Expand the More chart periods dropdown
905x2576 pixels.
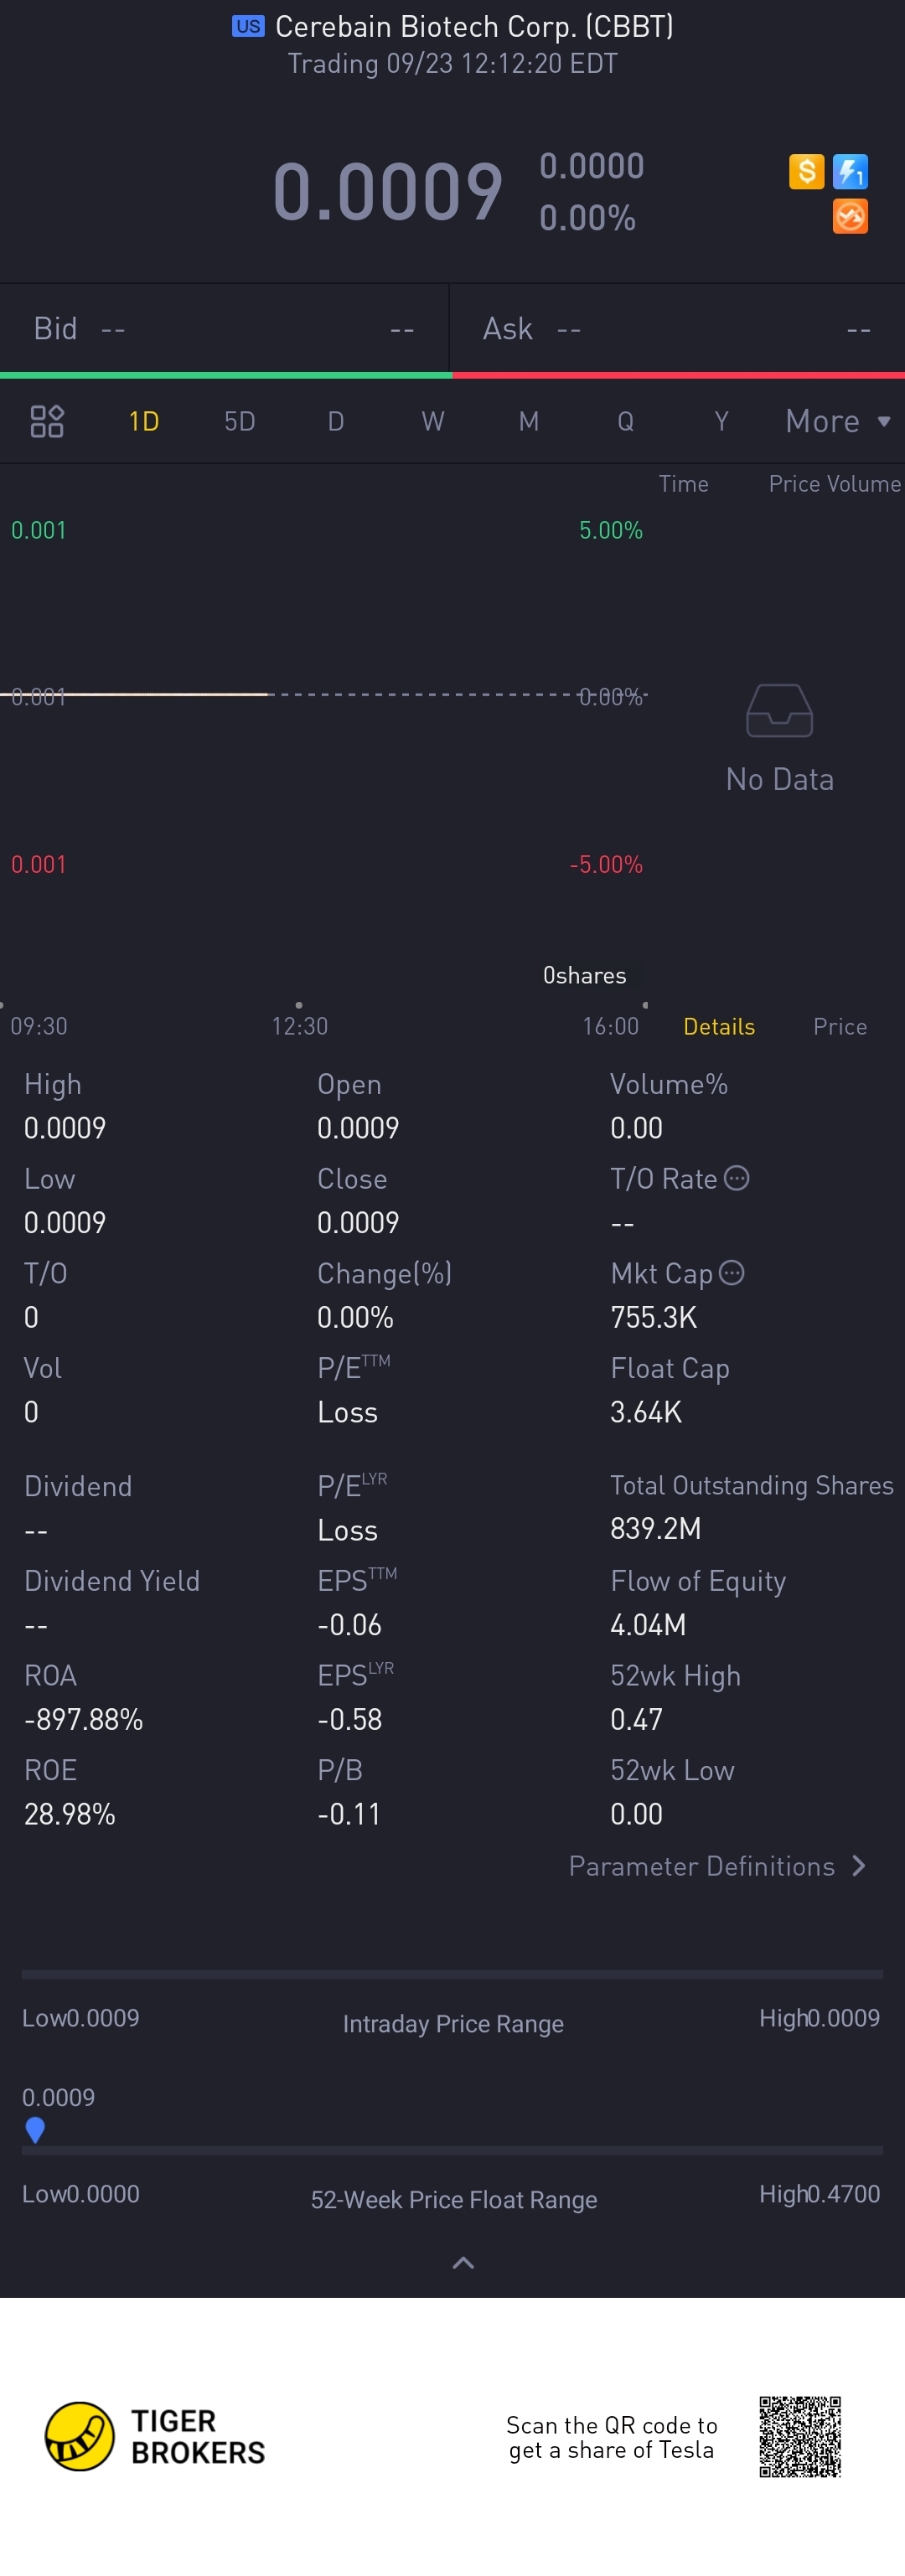tap(837, 421)
